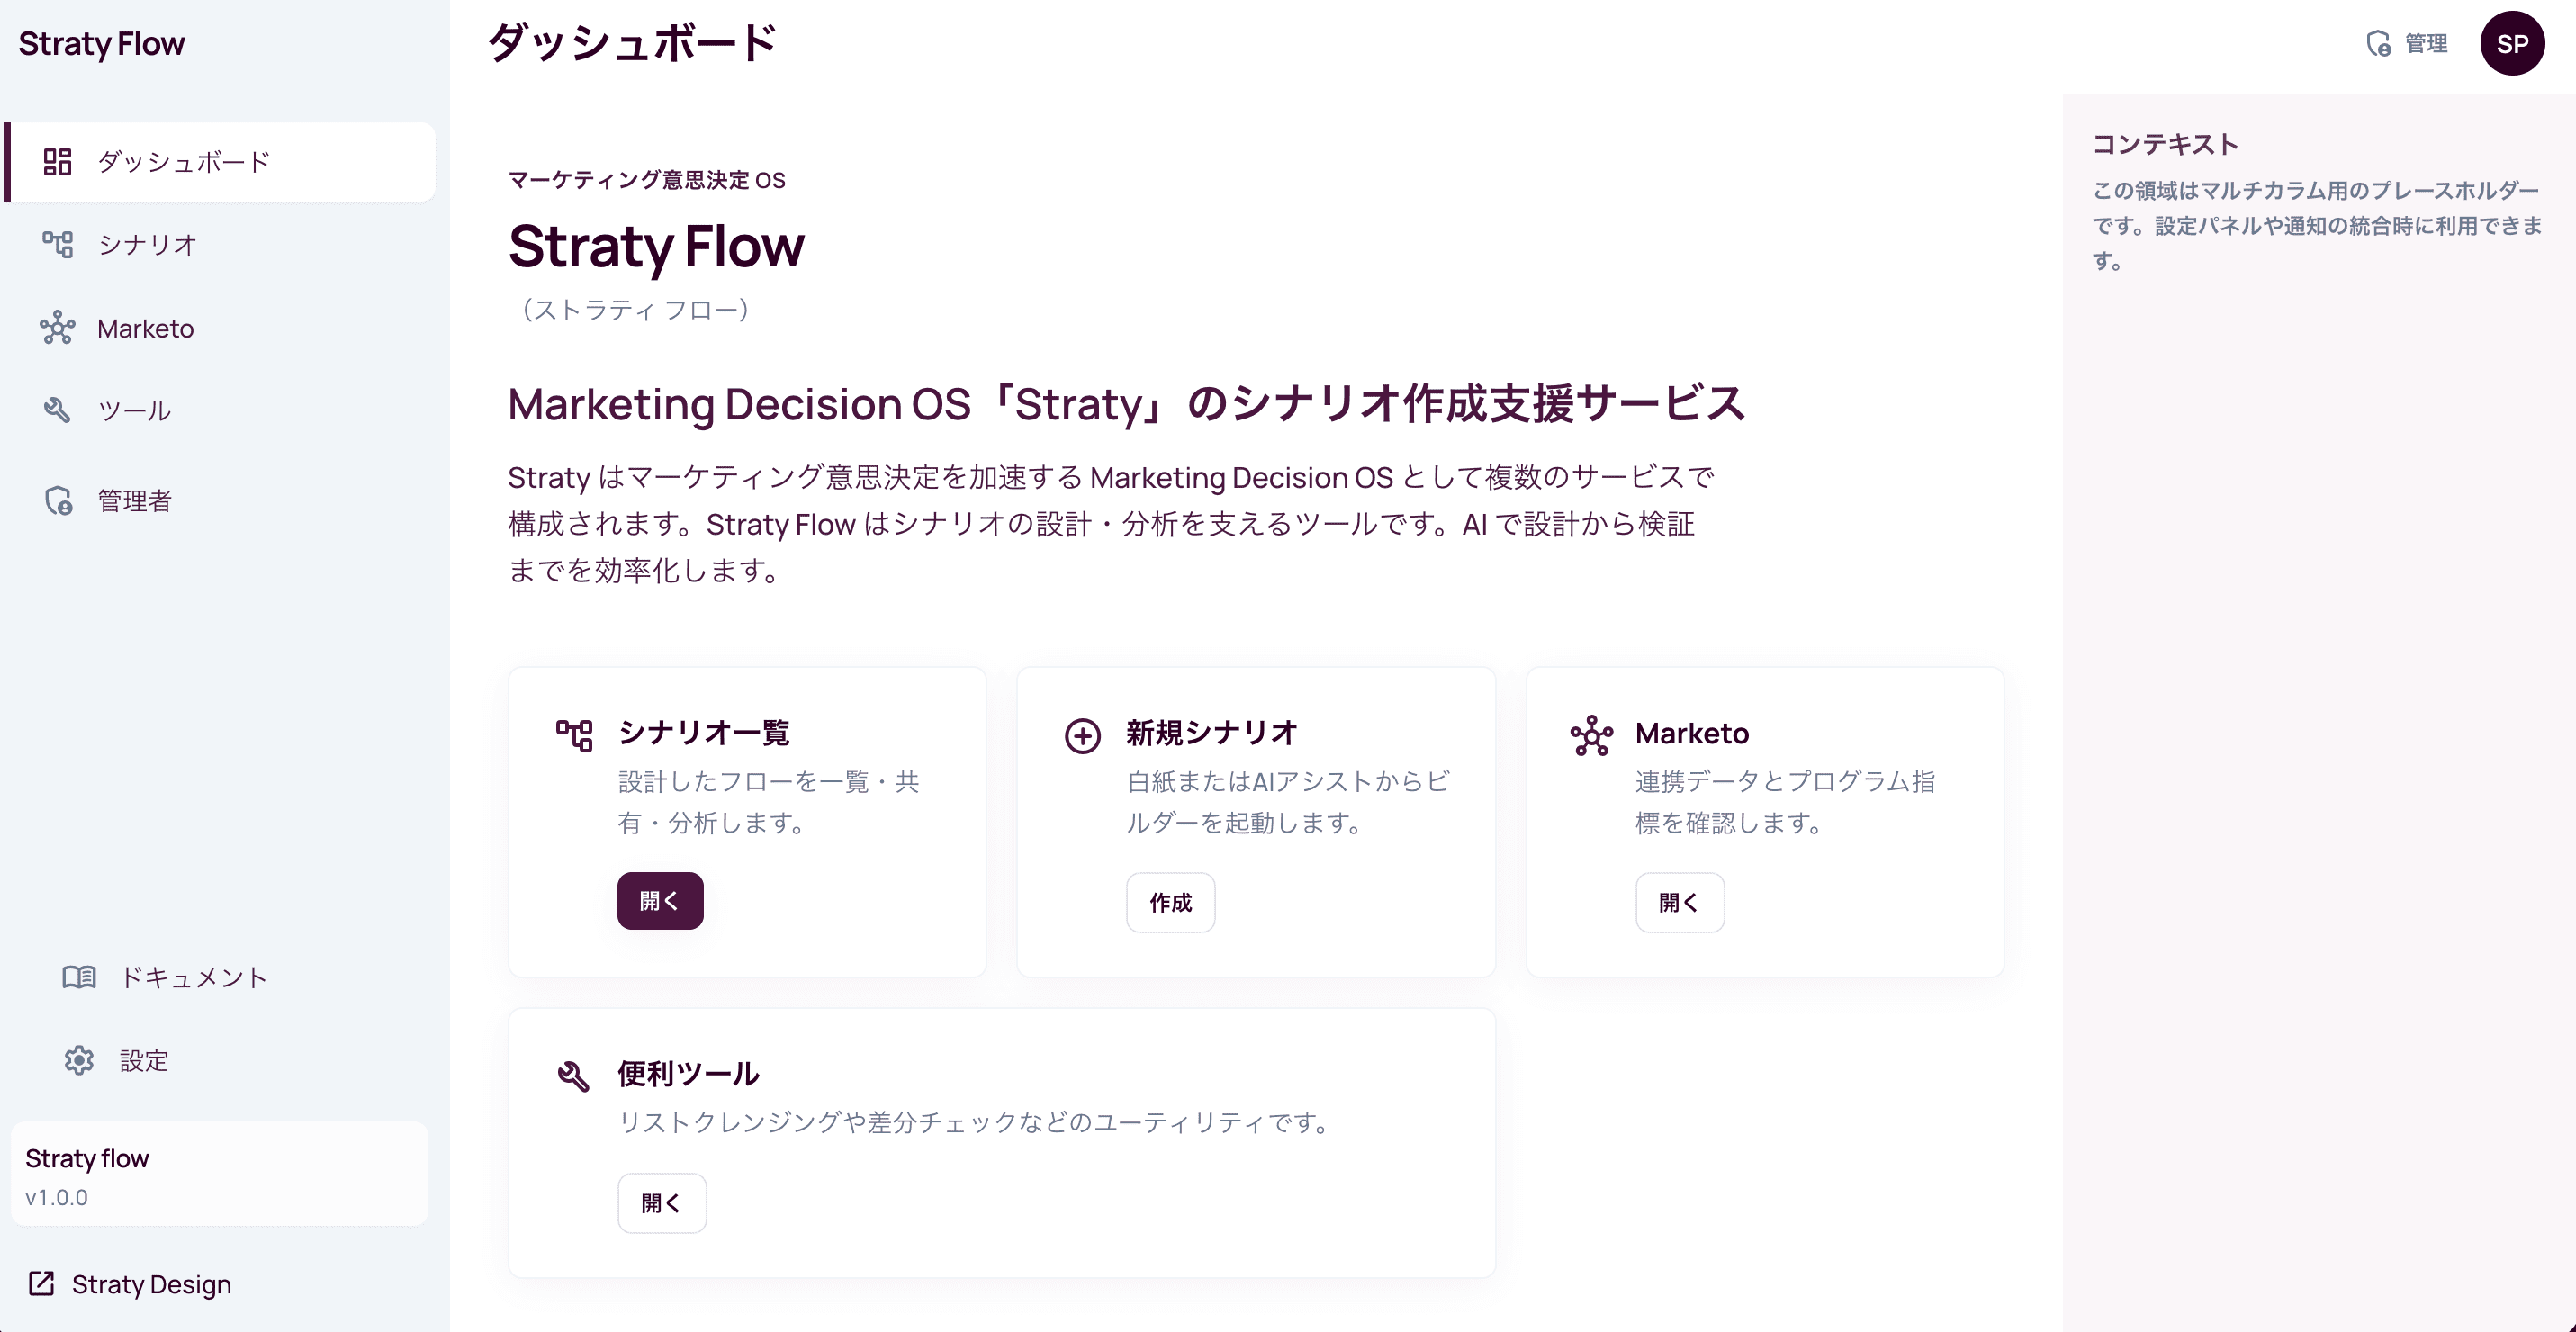Click the ダッシュボード page title
The height and width of the screenshot is (1332, 2576).
tap(632, 43)
